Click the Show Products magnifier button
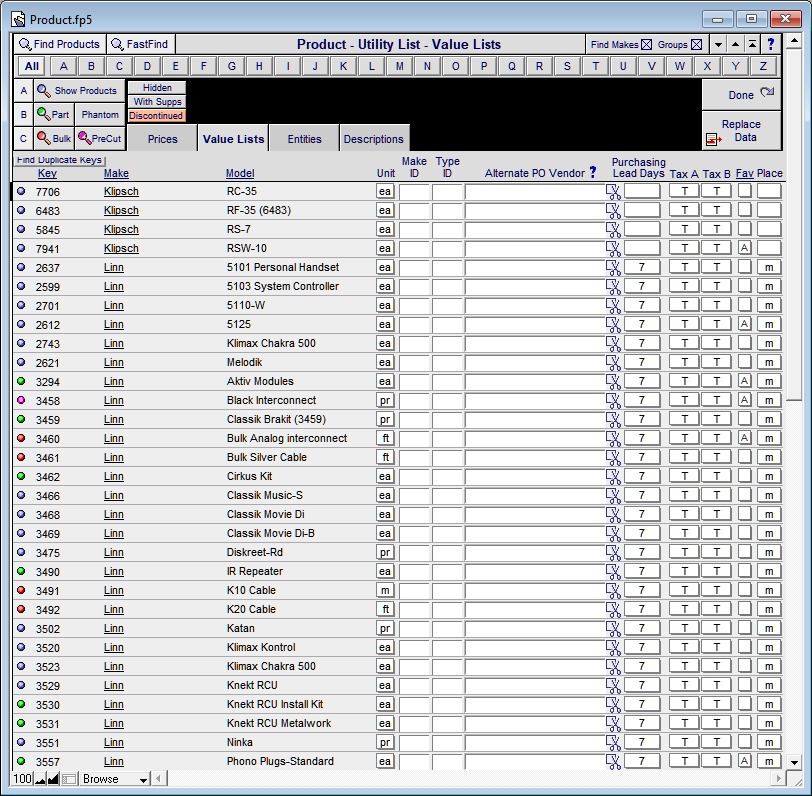 79,91
